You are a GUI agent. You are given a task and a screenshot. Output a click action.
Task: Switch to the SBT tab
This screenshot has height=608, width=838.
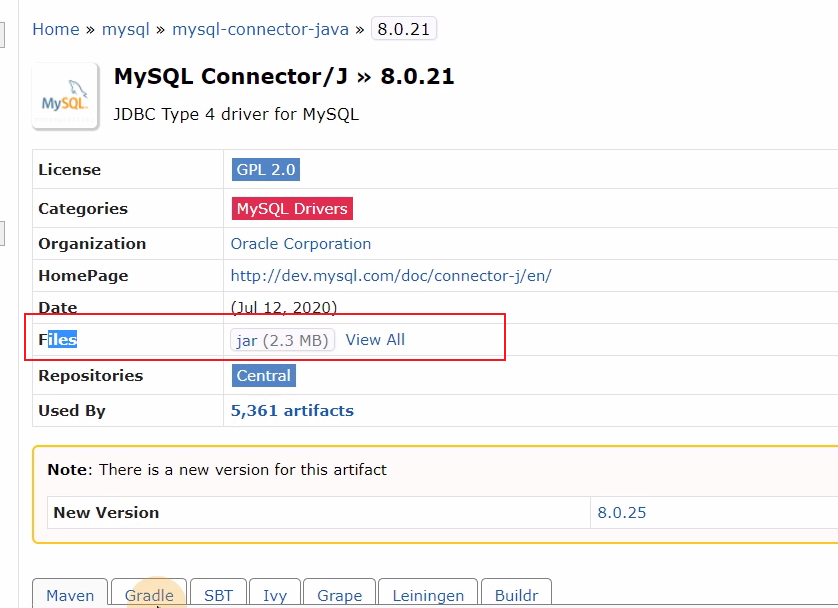[218, 594]
